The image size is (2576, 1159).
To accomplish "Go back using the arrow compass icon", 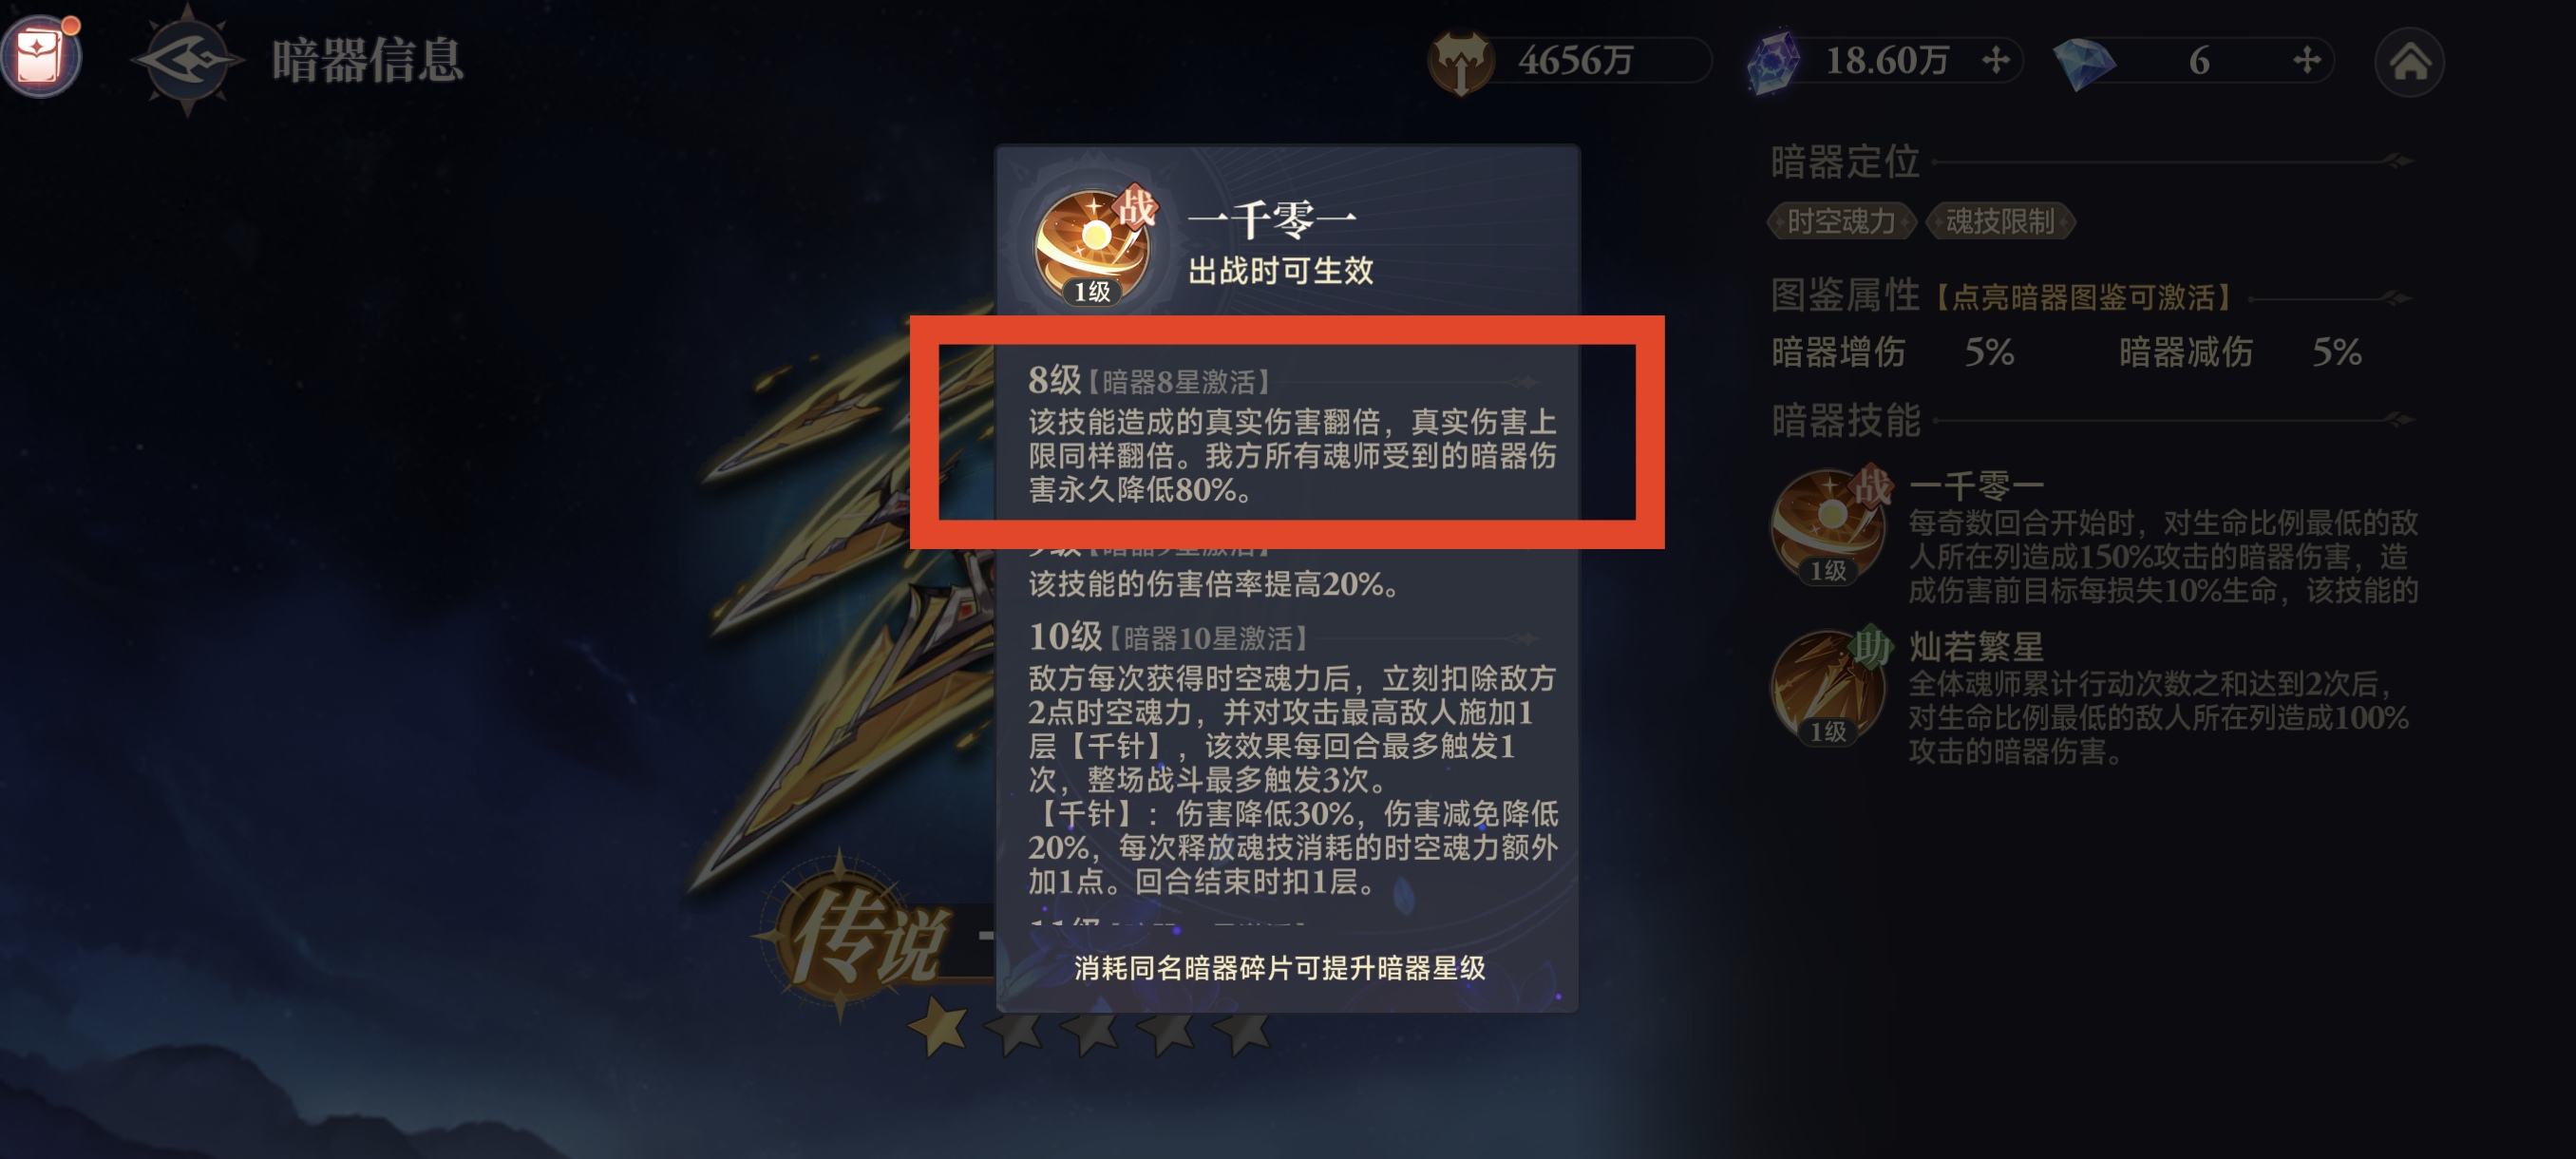I will click(188, 60).
